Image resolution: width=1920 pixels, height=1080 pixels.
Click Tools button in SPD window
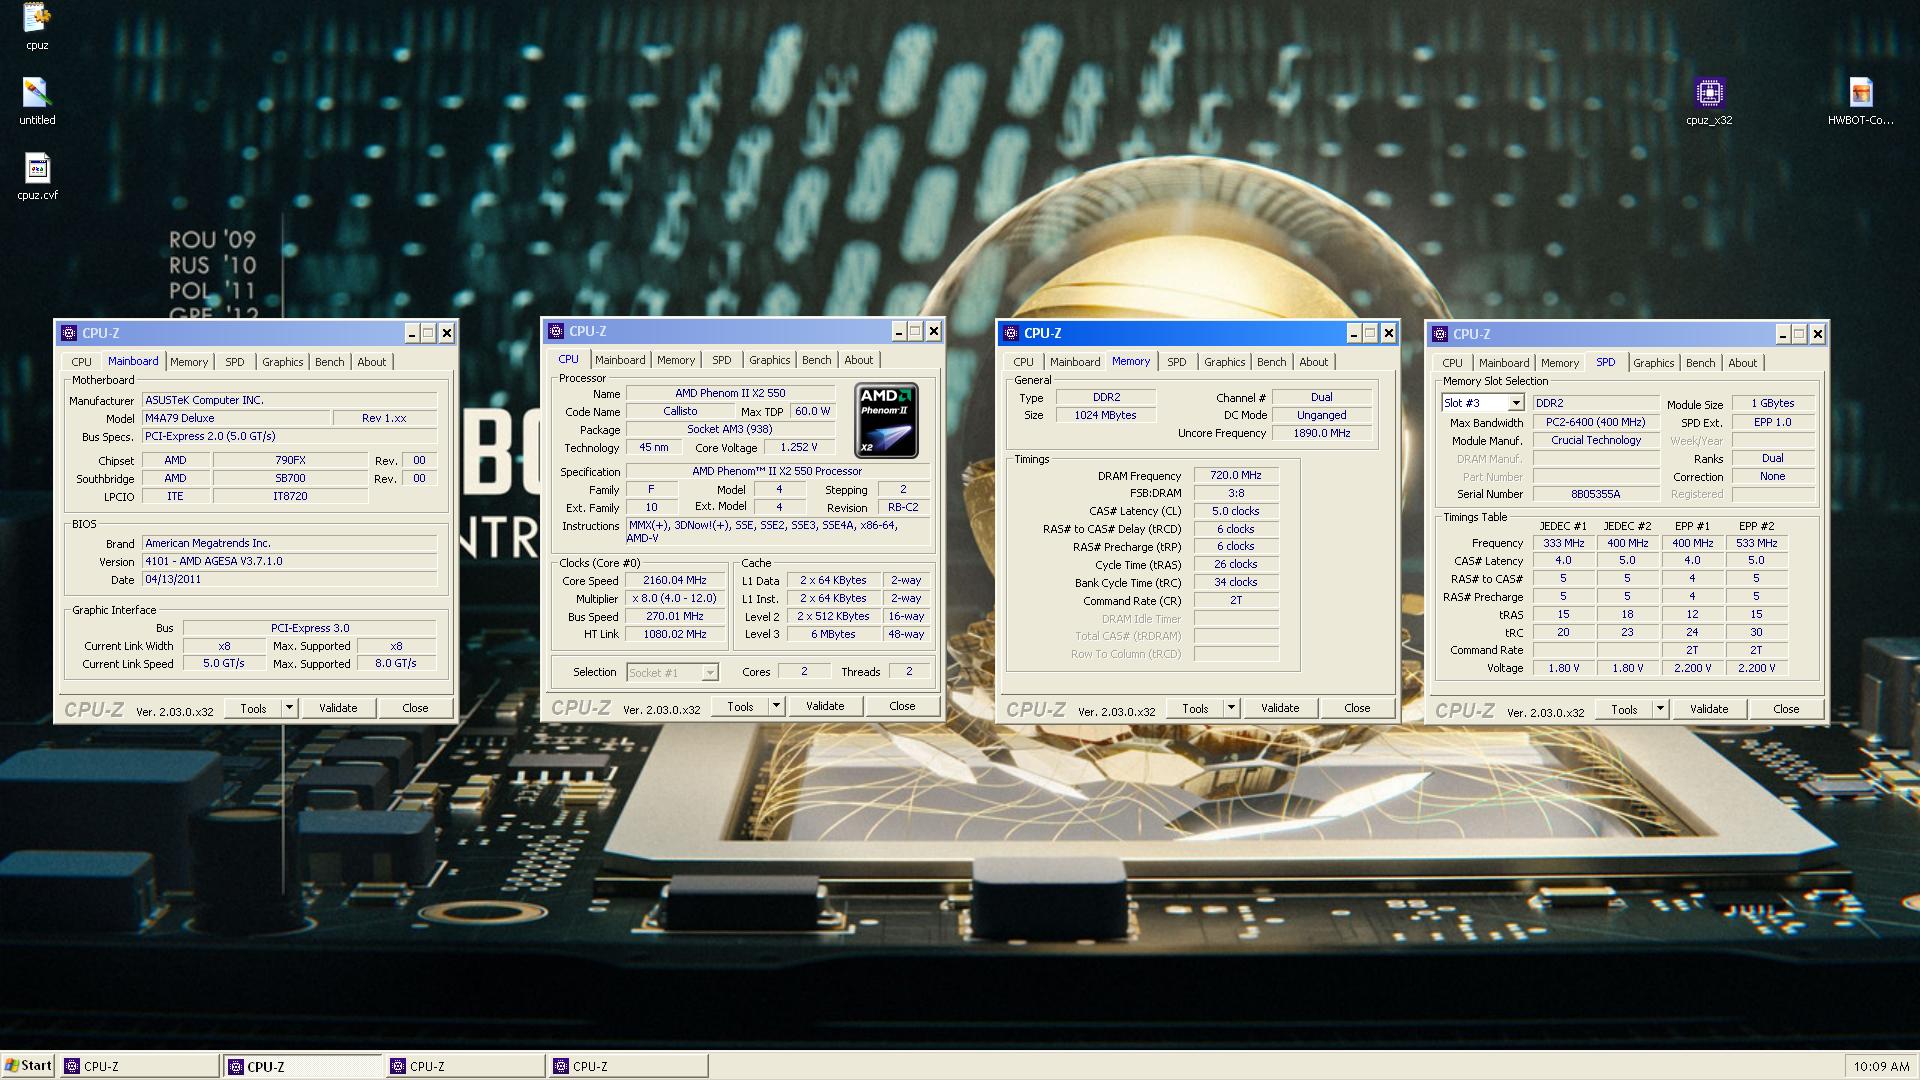click(x=1624, y=709)
